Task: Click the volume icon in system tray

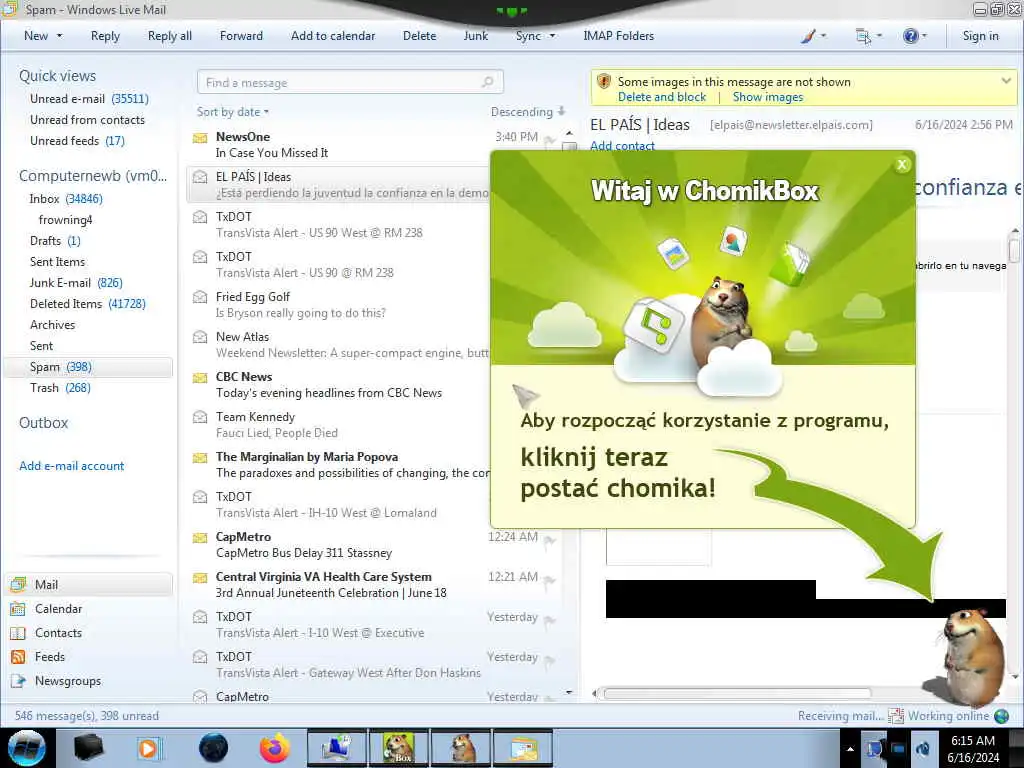Action: 923,749
